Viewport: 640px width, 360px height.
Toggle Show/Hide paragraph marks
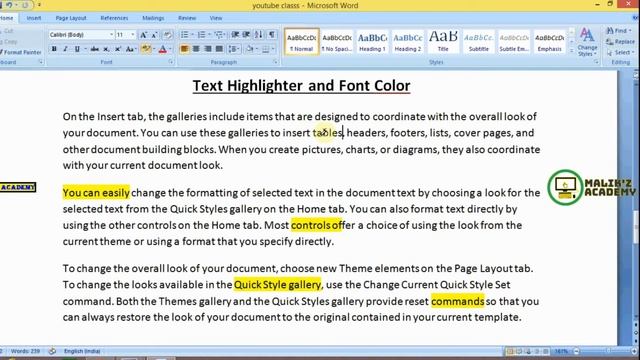tap(271, 35)
